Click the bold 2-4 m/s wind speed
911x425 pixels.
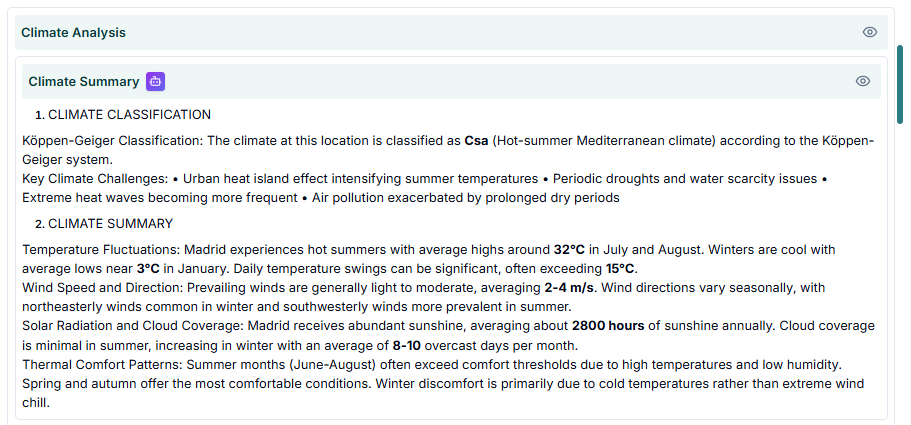point(569,288)
